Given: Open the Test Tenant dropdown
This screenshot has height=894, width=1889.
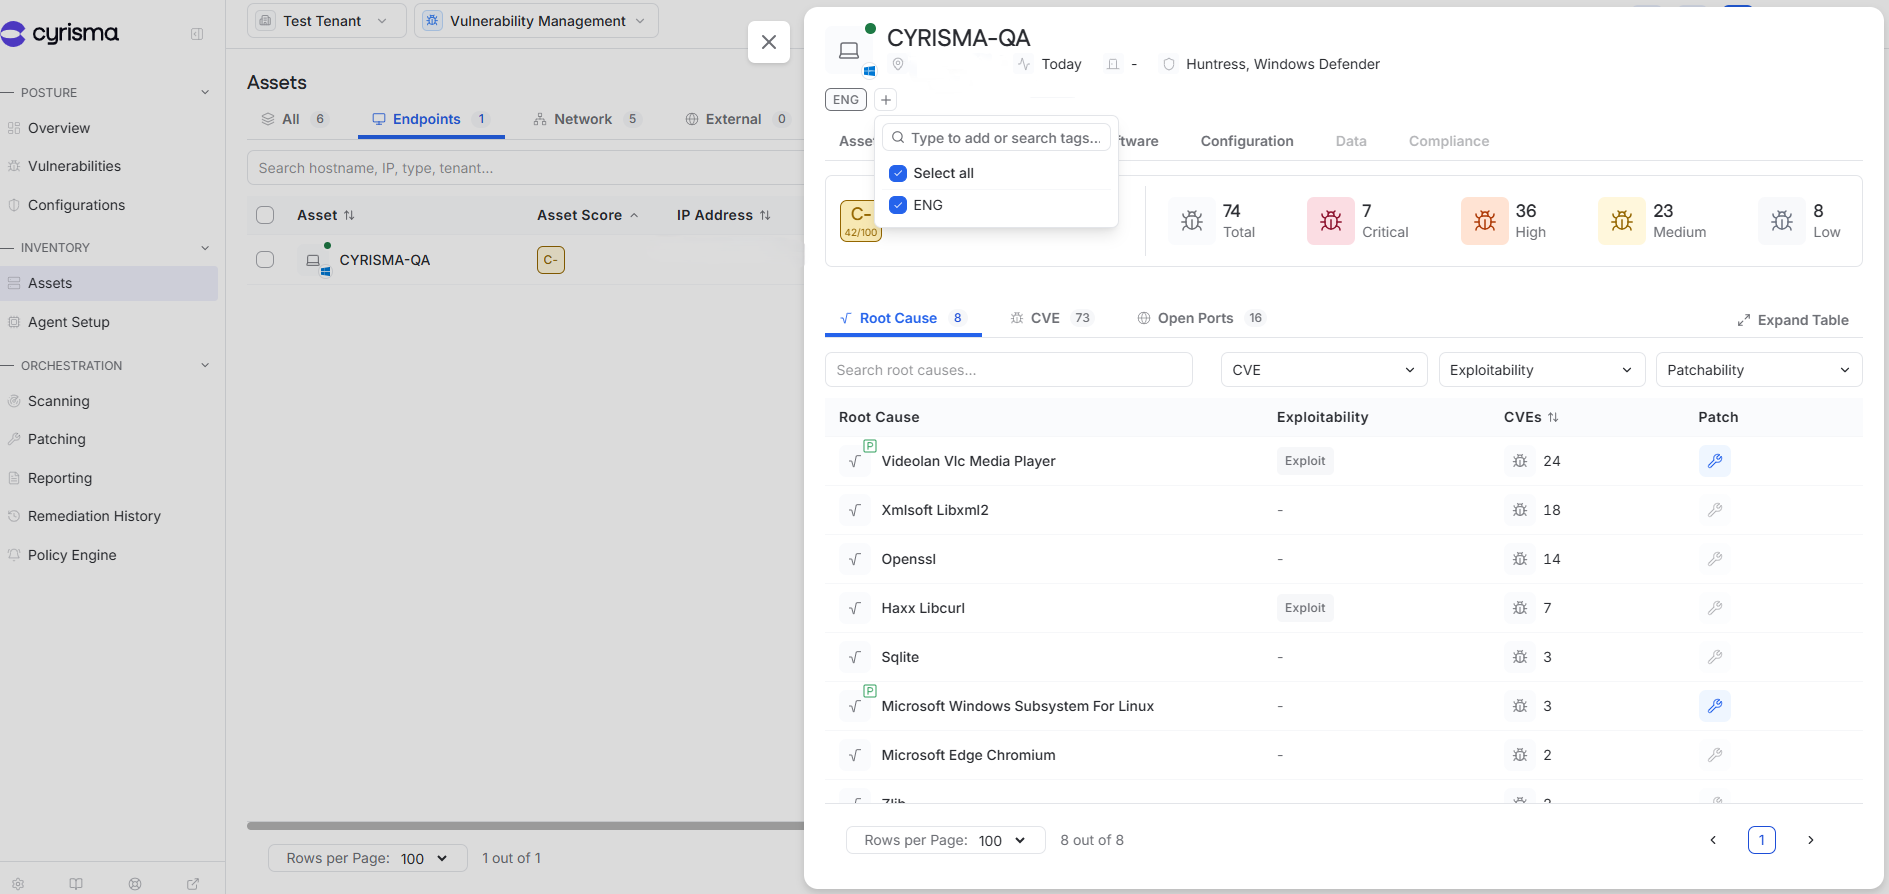Looking at the screenshot, I should [x=327, y=21].
